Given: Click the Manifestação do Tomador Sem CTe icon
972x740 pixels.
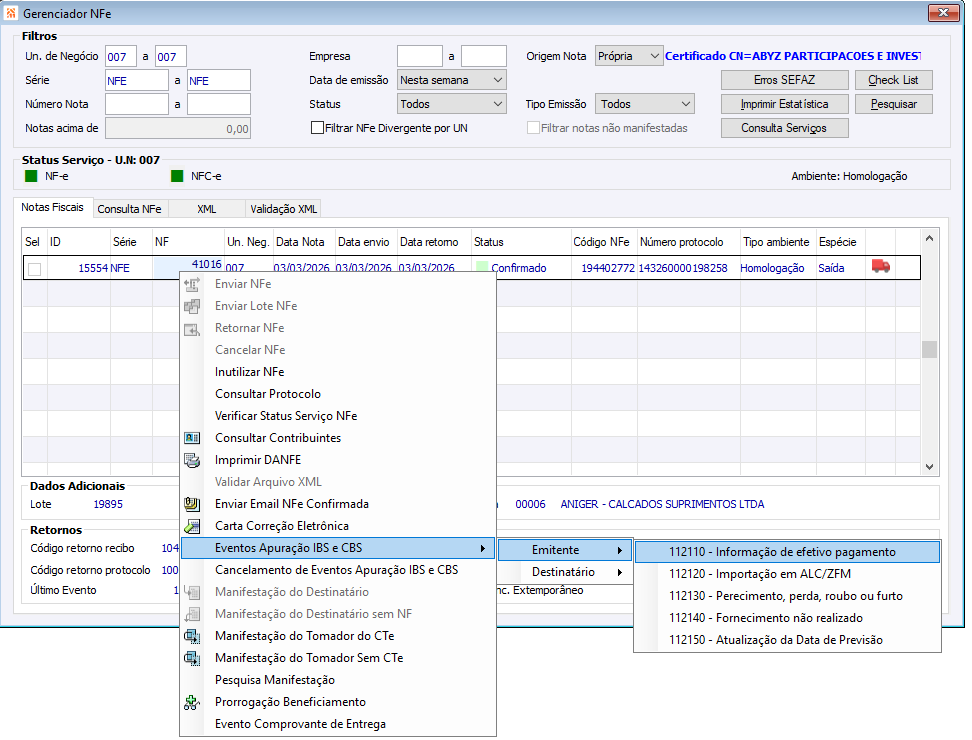Looking at the screenshot, I should (x=193, y=658).
